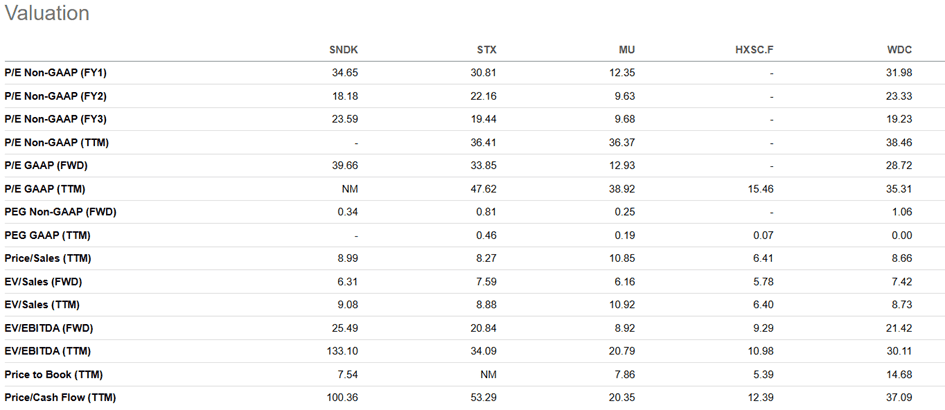Select the P/E Non-GAAP (FY1) row label
This screenshot has width=945, height=410.
point(56,73)
